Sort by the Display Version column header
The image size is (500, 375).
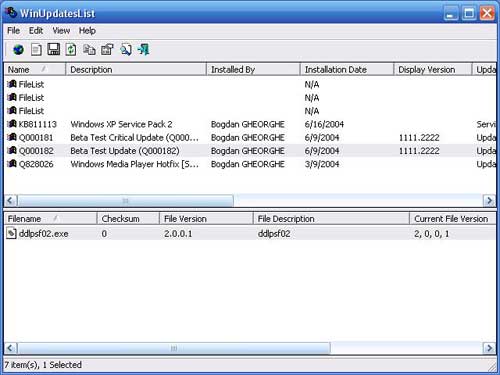click(x=433, y=69)
